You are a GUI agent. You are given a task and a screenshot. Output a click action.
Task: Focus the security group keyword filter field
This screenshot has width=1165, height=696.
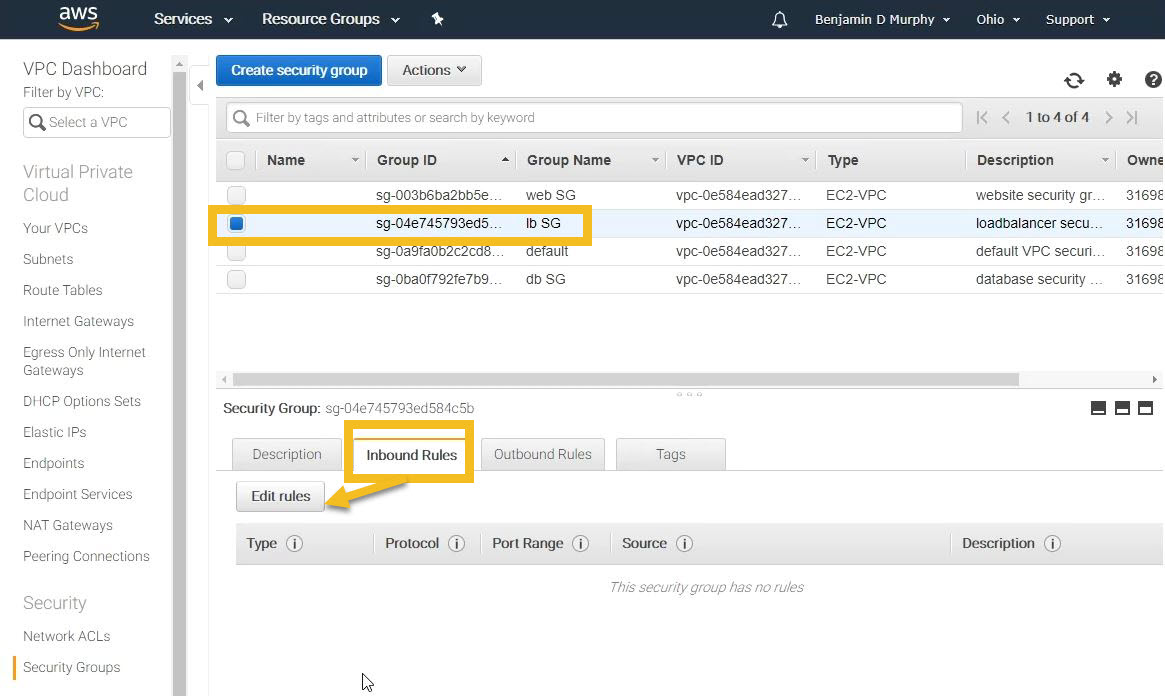tap(594, 117)
